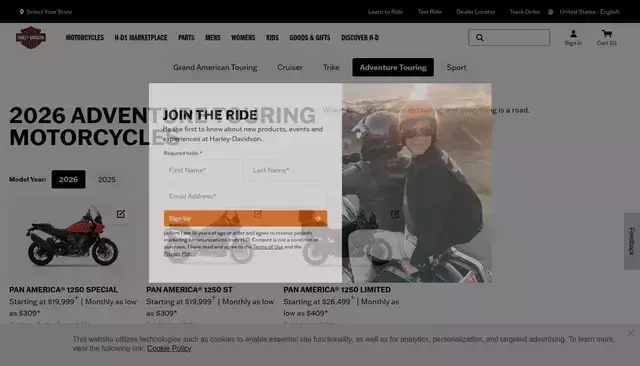
Task: Click the Pan America 1250 Limited title
Action: 337,290
